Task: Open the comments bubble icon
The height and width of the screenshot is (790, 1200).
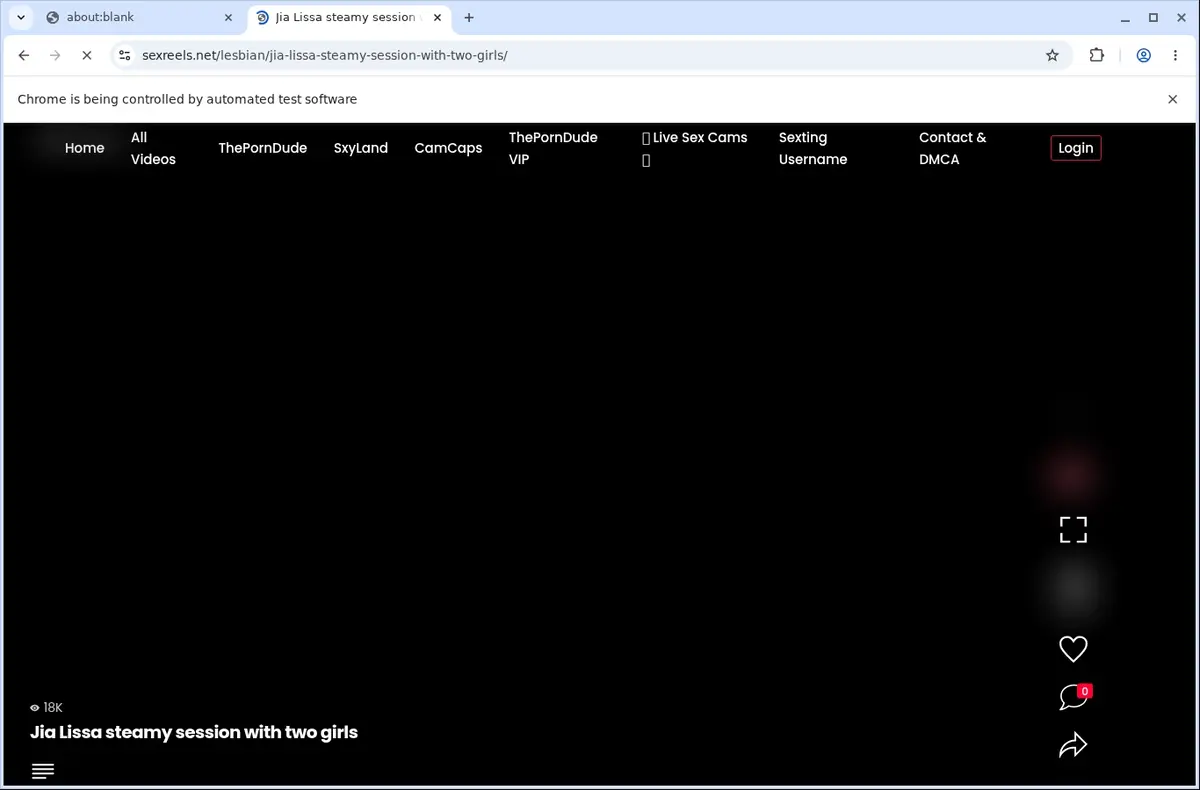Action: (1074, 697)
